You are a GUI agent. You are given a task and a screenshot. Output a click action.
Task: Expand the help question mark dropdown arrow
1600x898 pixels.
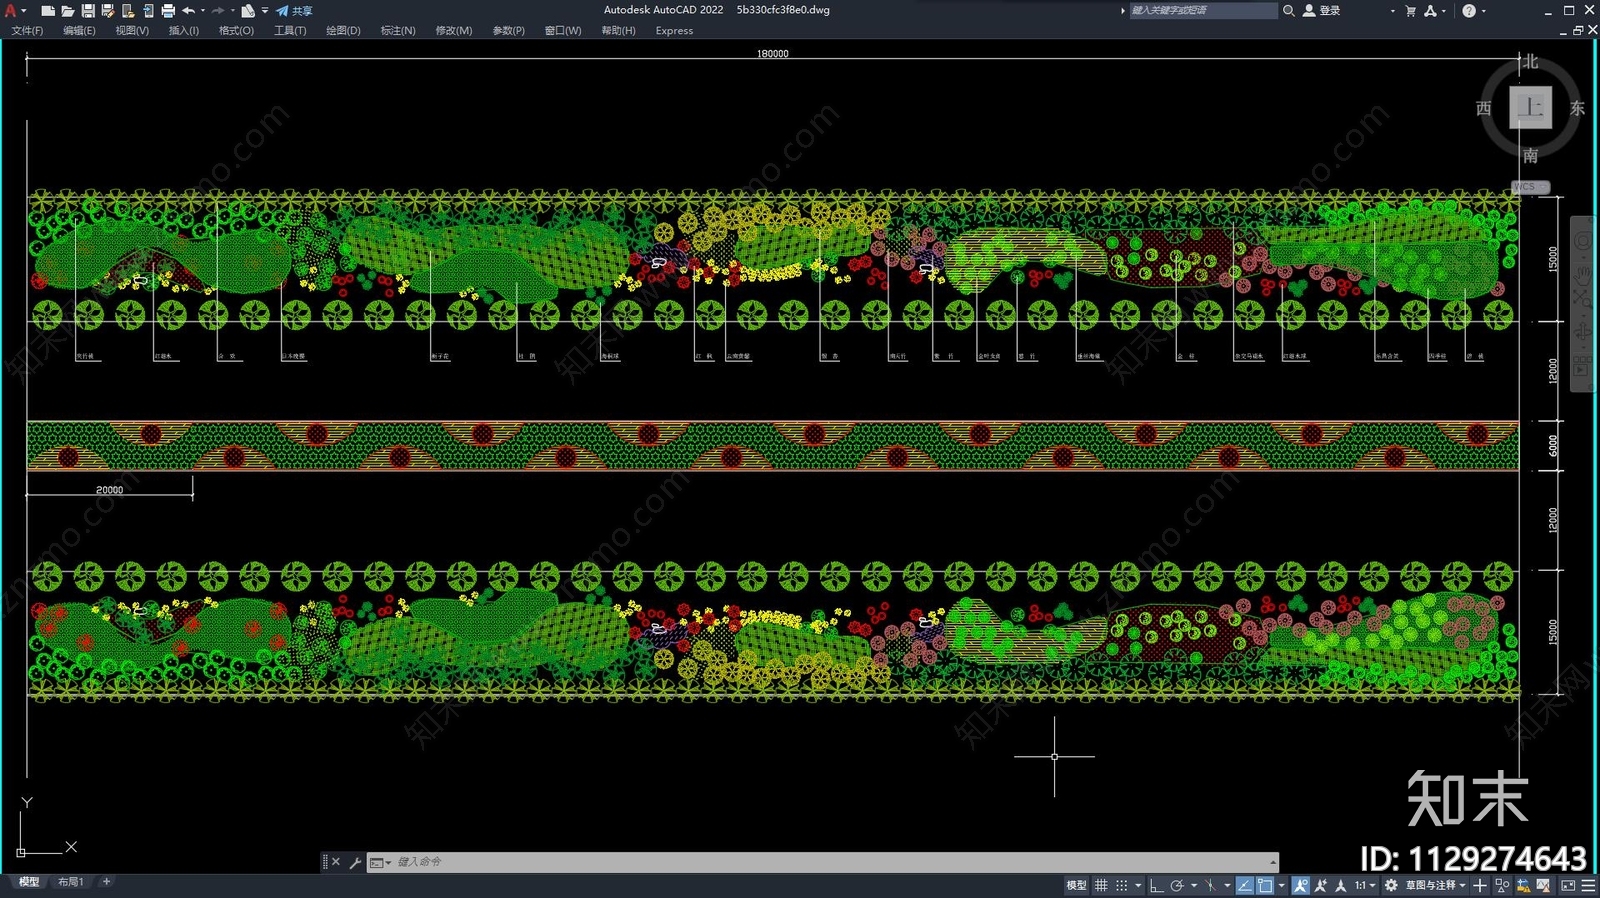(1484, 11)
